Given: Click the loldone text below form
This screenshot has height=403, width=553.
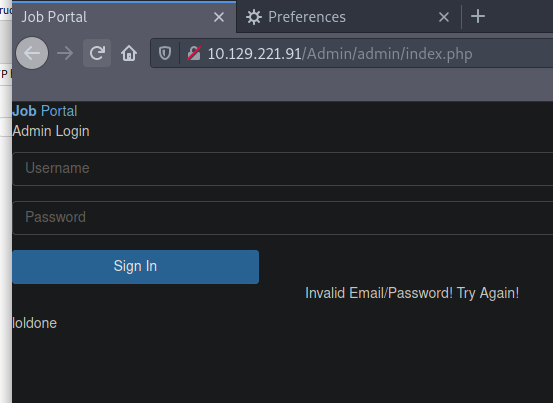Looking at the screenshot, I should pyautogui.click(x=35, y=323).
